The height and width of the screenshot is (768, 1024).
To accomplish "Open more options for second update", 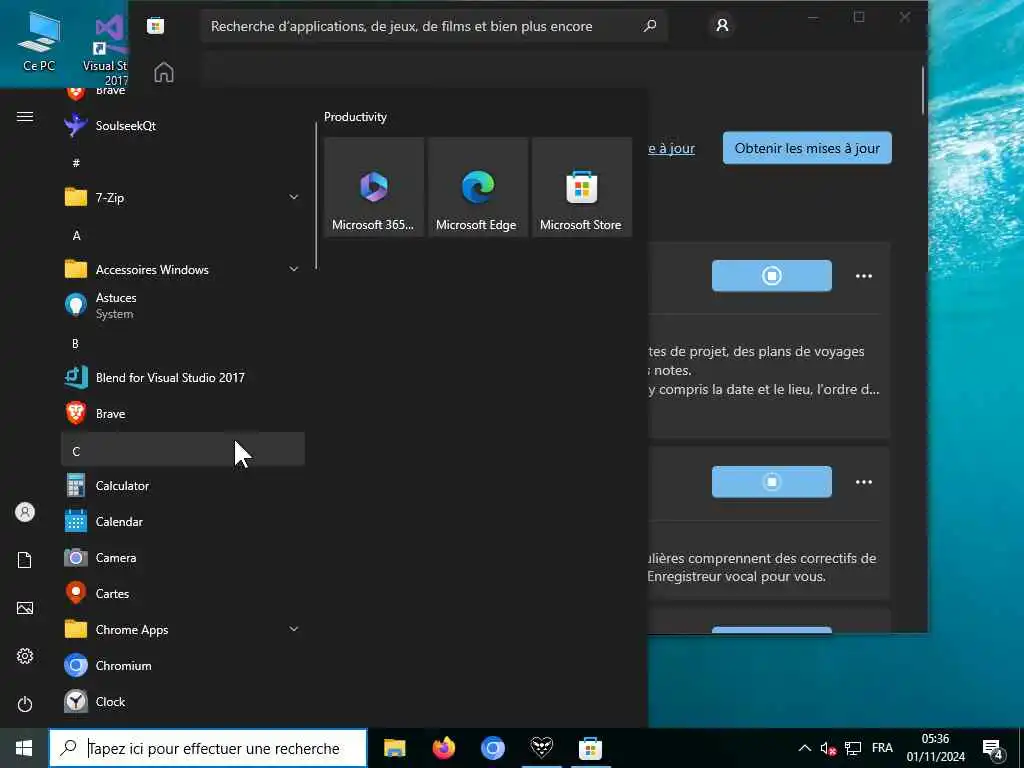I will click(863, 482).
